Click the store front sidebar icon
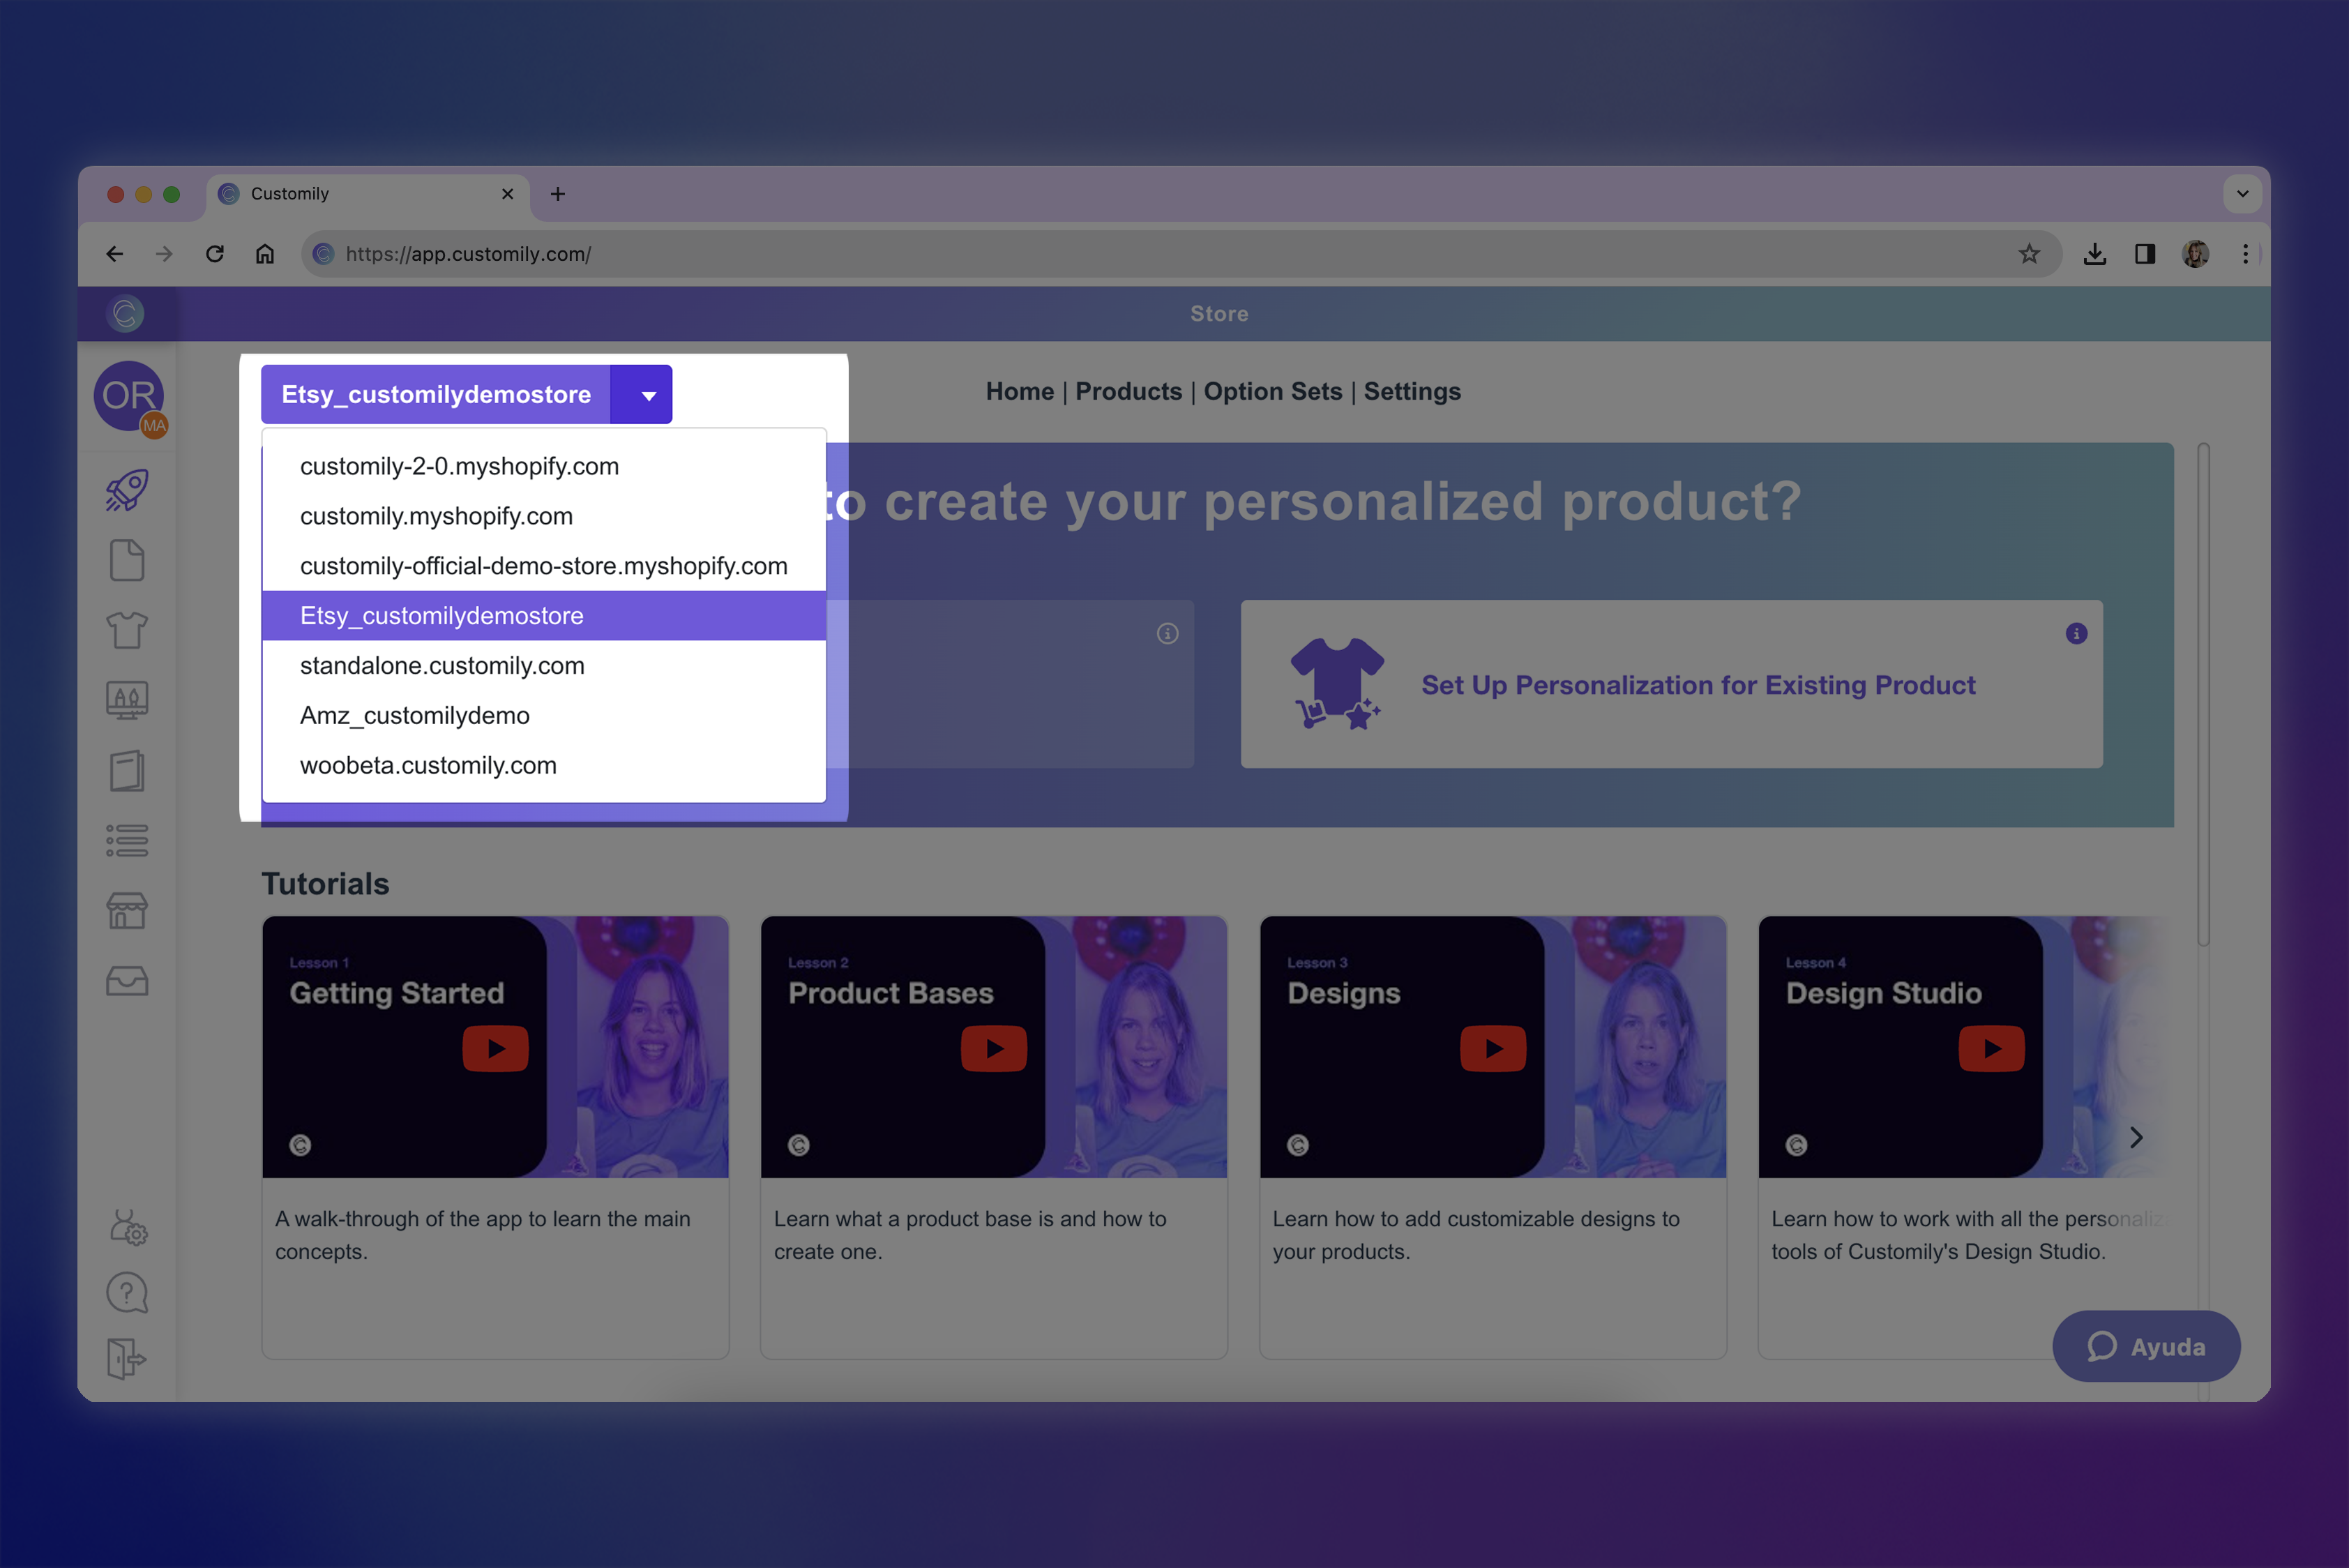The width and height of the screenshot is (2349, 1568). click(x=127, y=911)
